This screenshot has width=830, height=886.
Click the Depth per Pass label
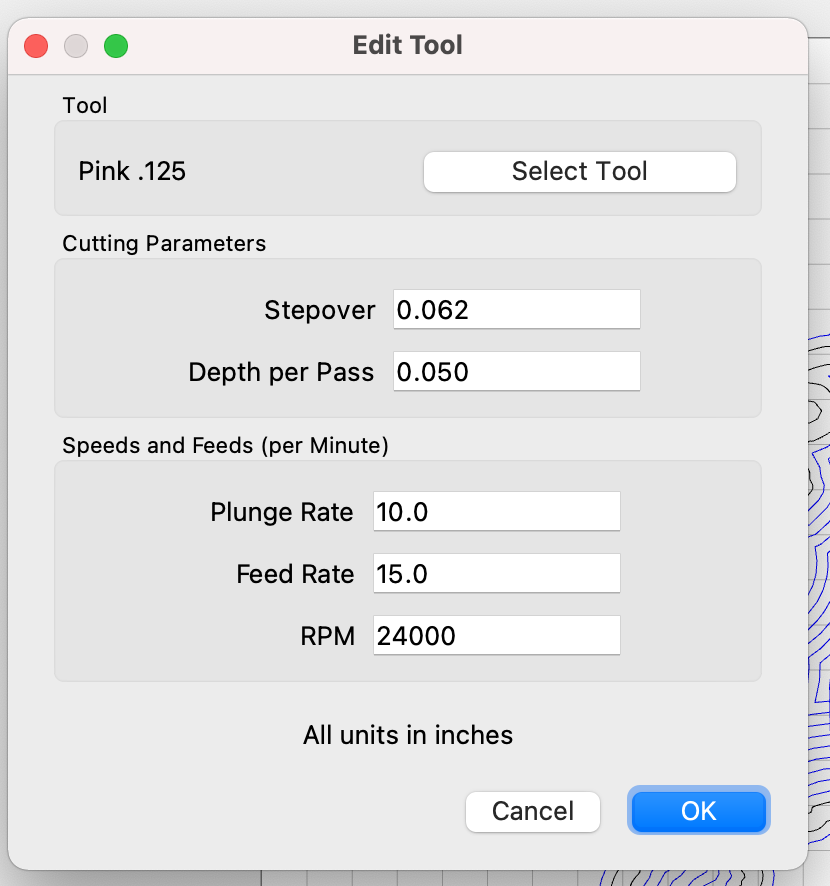pyautogui.click(x=281, y=372)
